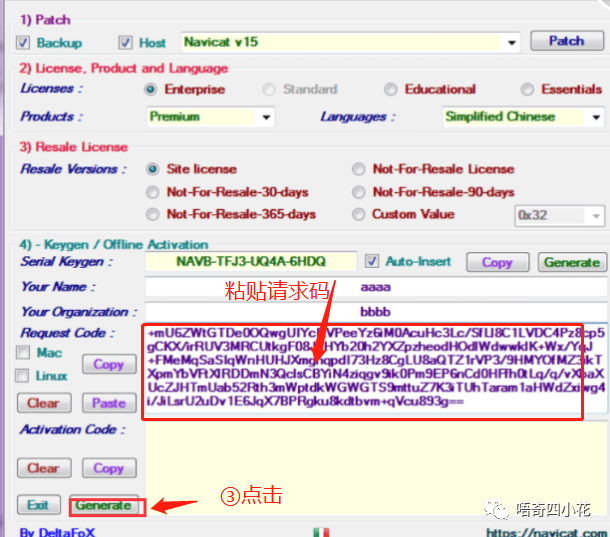Click the Your Name field showing aaaa
Image resolution: width=610 pixels, height=537 pixels.
(375, 287)
